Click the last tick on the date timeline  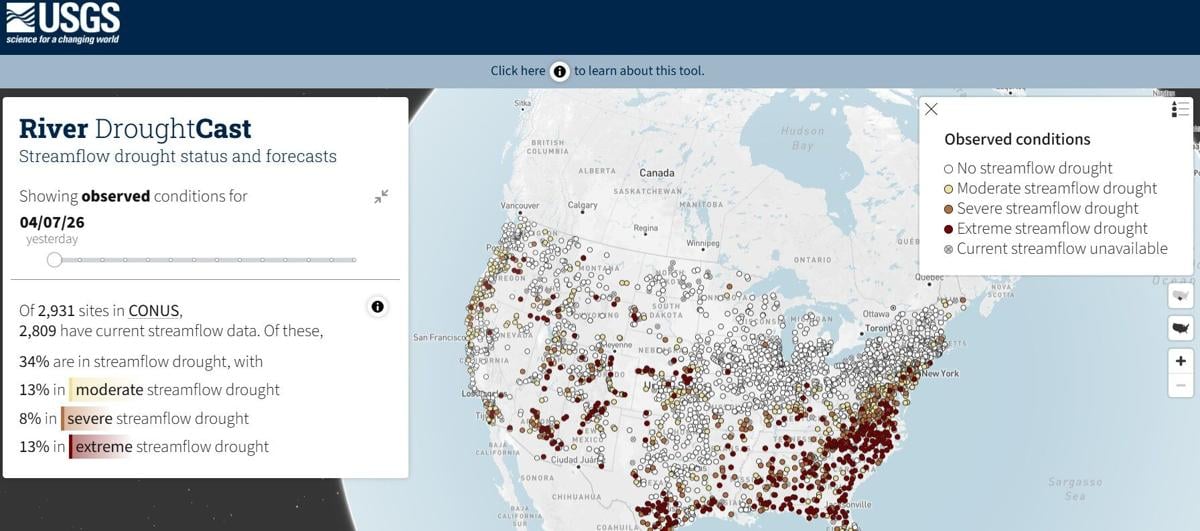[352, 260]
